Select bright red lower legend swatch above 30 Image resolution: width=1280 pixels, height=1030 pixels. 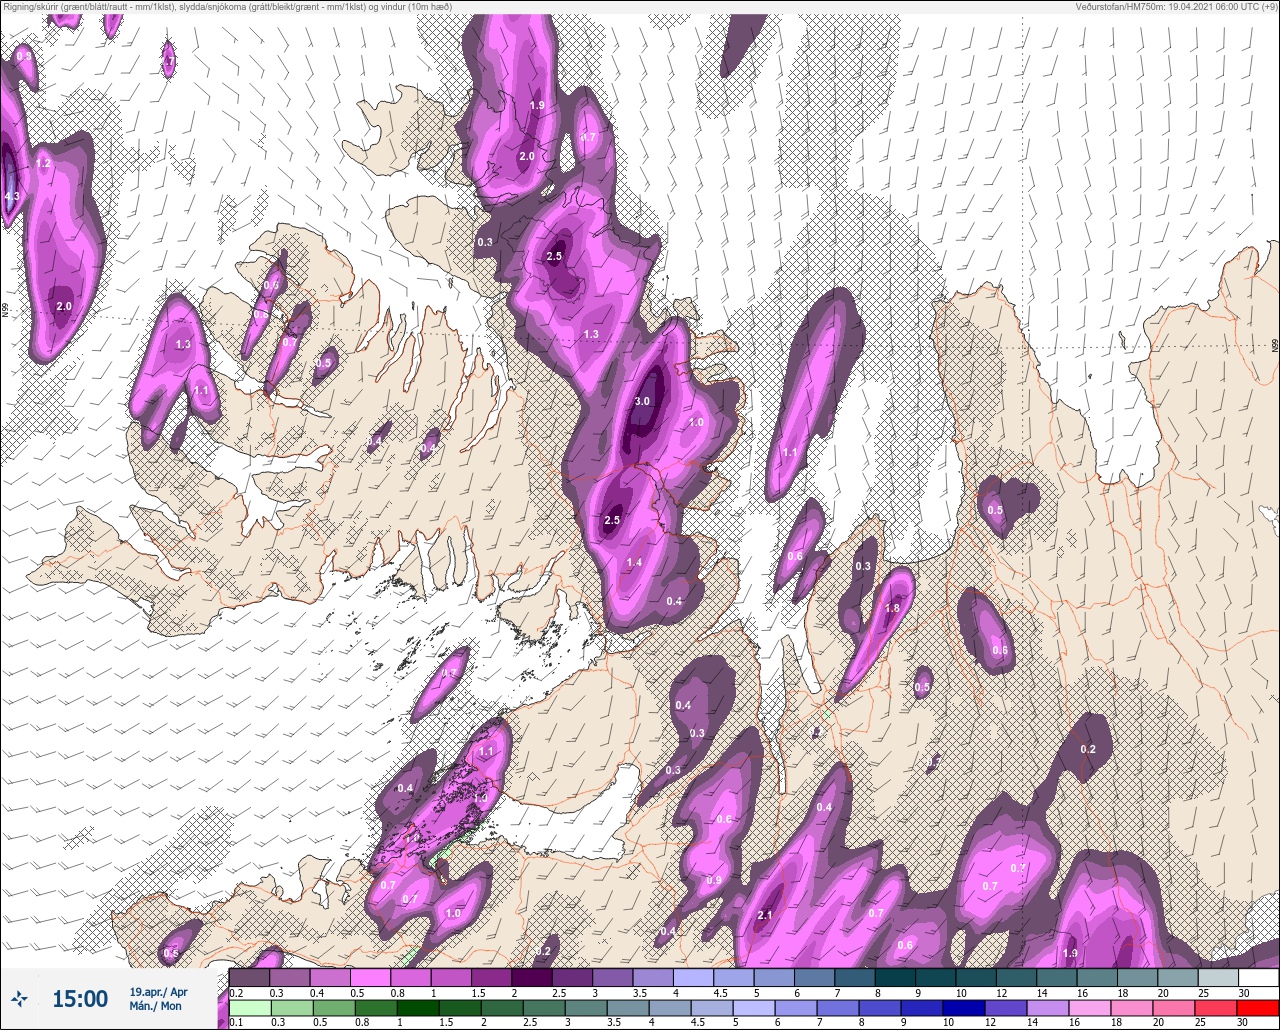coord(1258,1007)
